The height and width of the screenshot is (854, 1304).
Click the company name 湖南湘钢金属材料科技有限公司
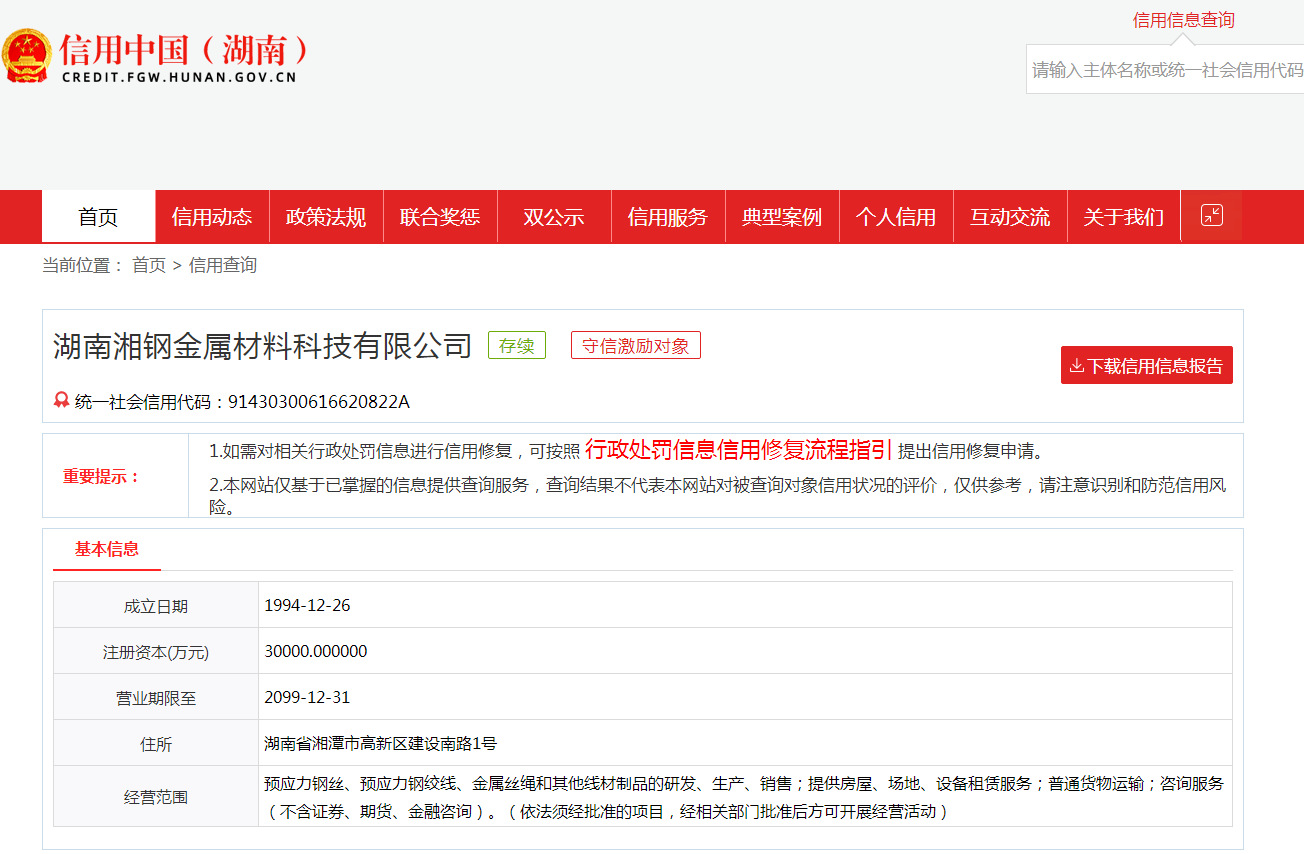tap(262, 346)
